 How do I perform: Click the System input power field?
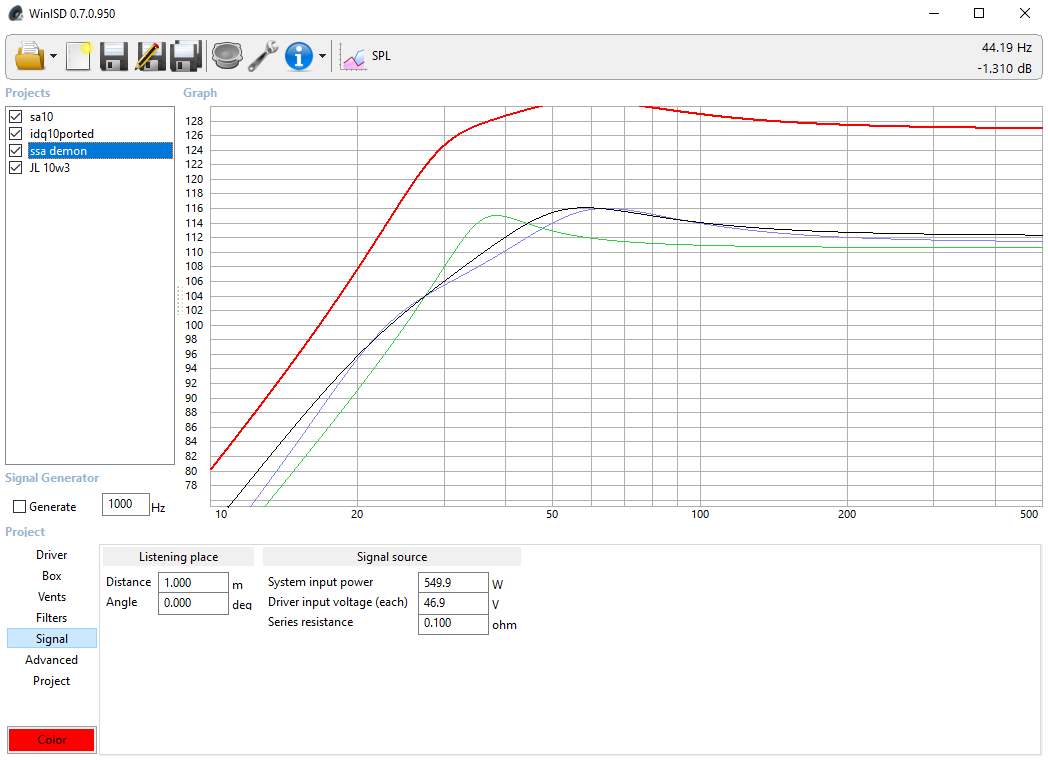tap(453, 583)
